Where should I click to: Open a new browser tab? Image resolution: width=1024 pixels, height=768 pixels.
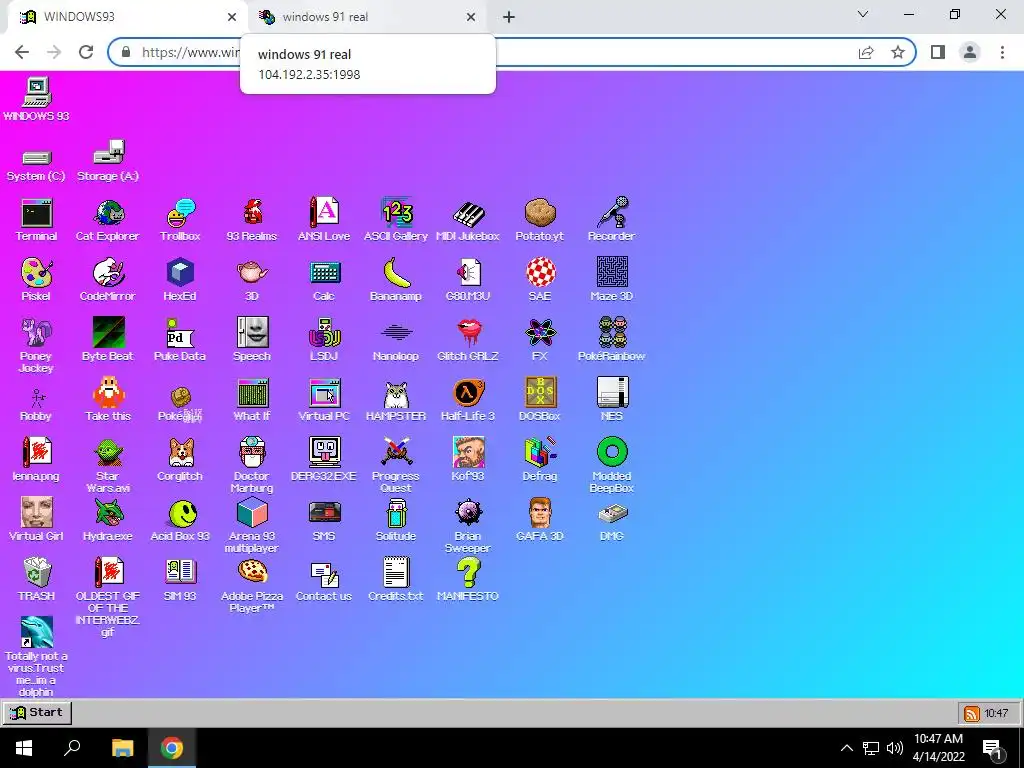(x=509, y=17)
